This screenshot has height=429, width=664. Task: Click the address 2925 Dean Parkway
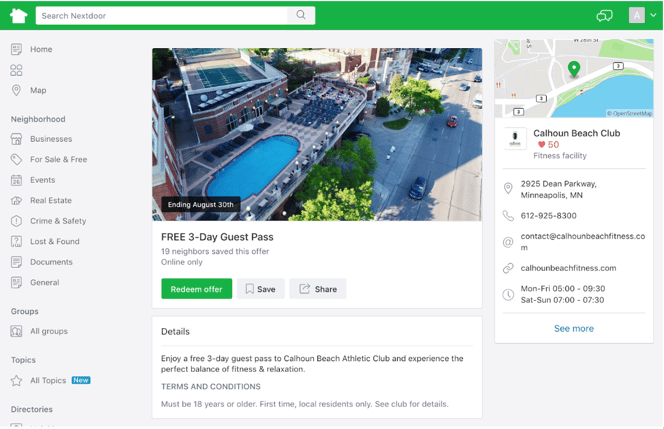point(559,189)
